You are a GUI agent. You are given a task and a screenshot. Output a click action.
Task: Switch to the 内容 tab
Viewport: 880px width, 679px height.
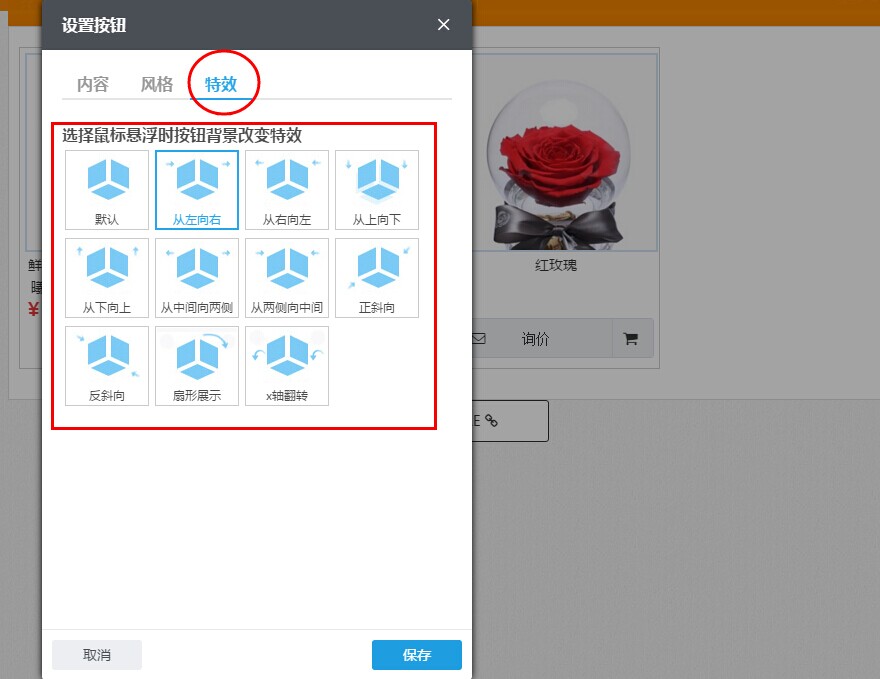93,84
